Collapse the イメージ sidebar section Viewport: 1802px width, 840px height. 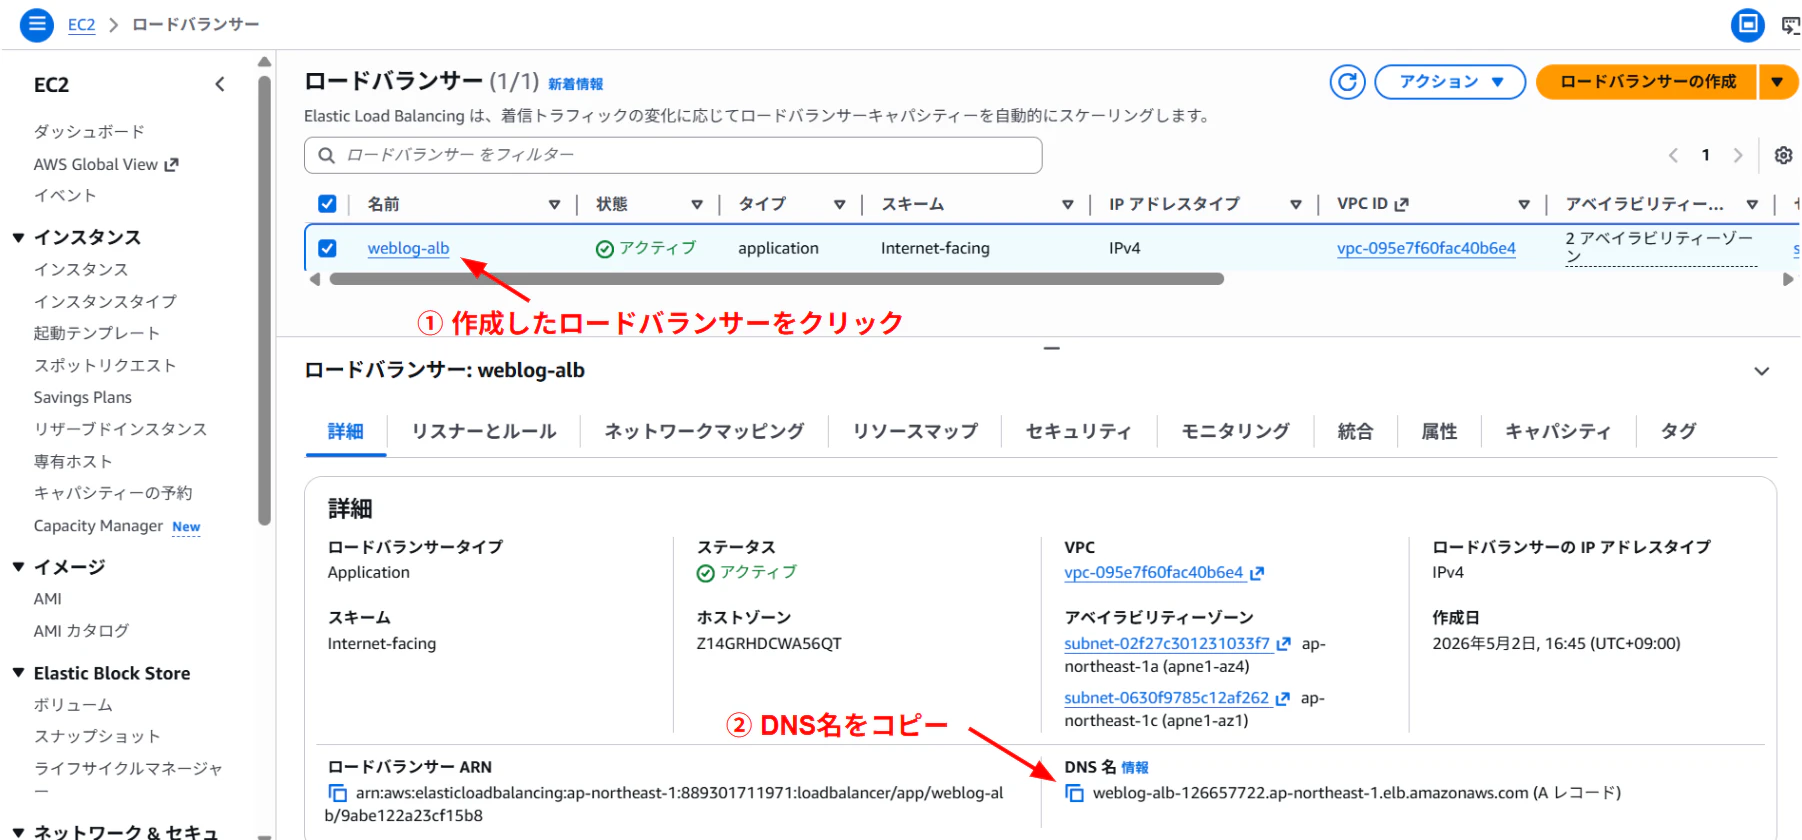(x=18, y=567)
